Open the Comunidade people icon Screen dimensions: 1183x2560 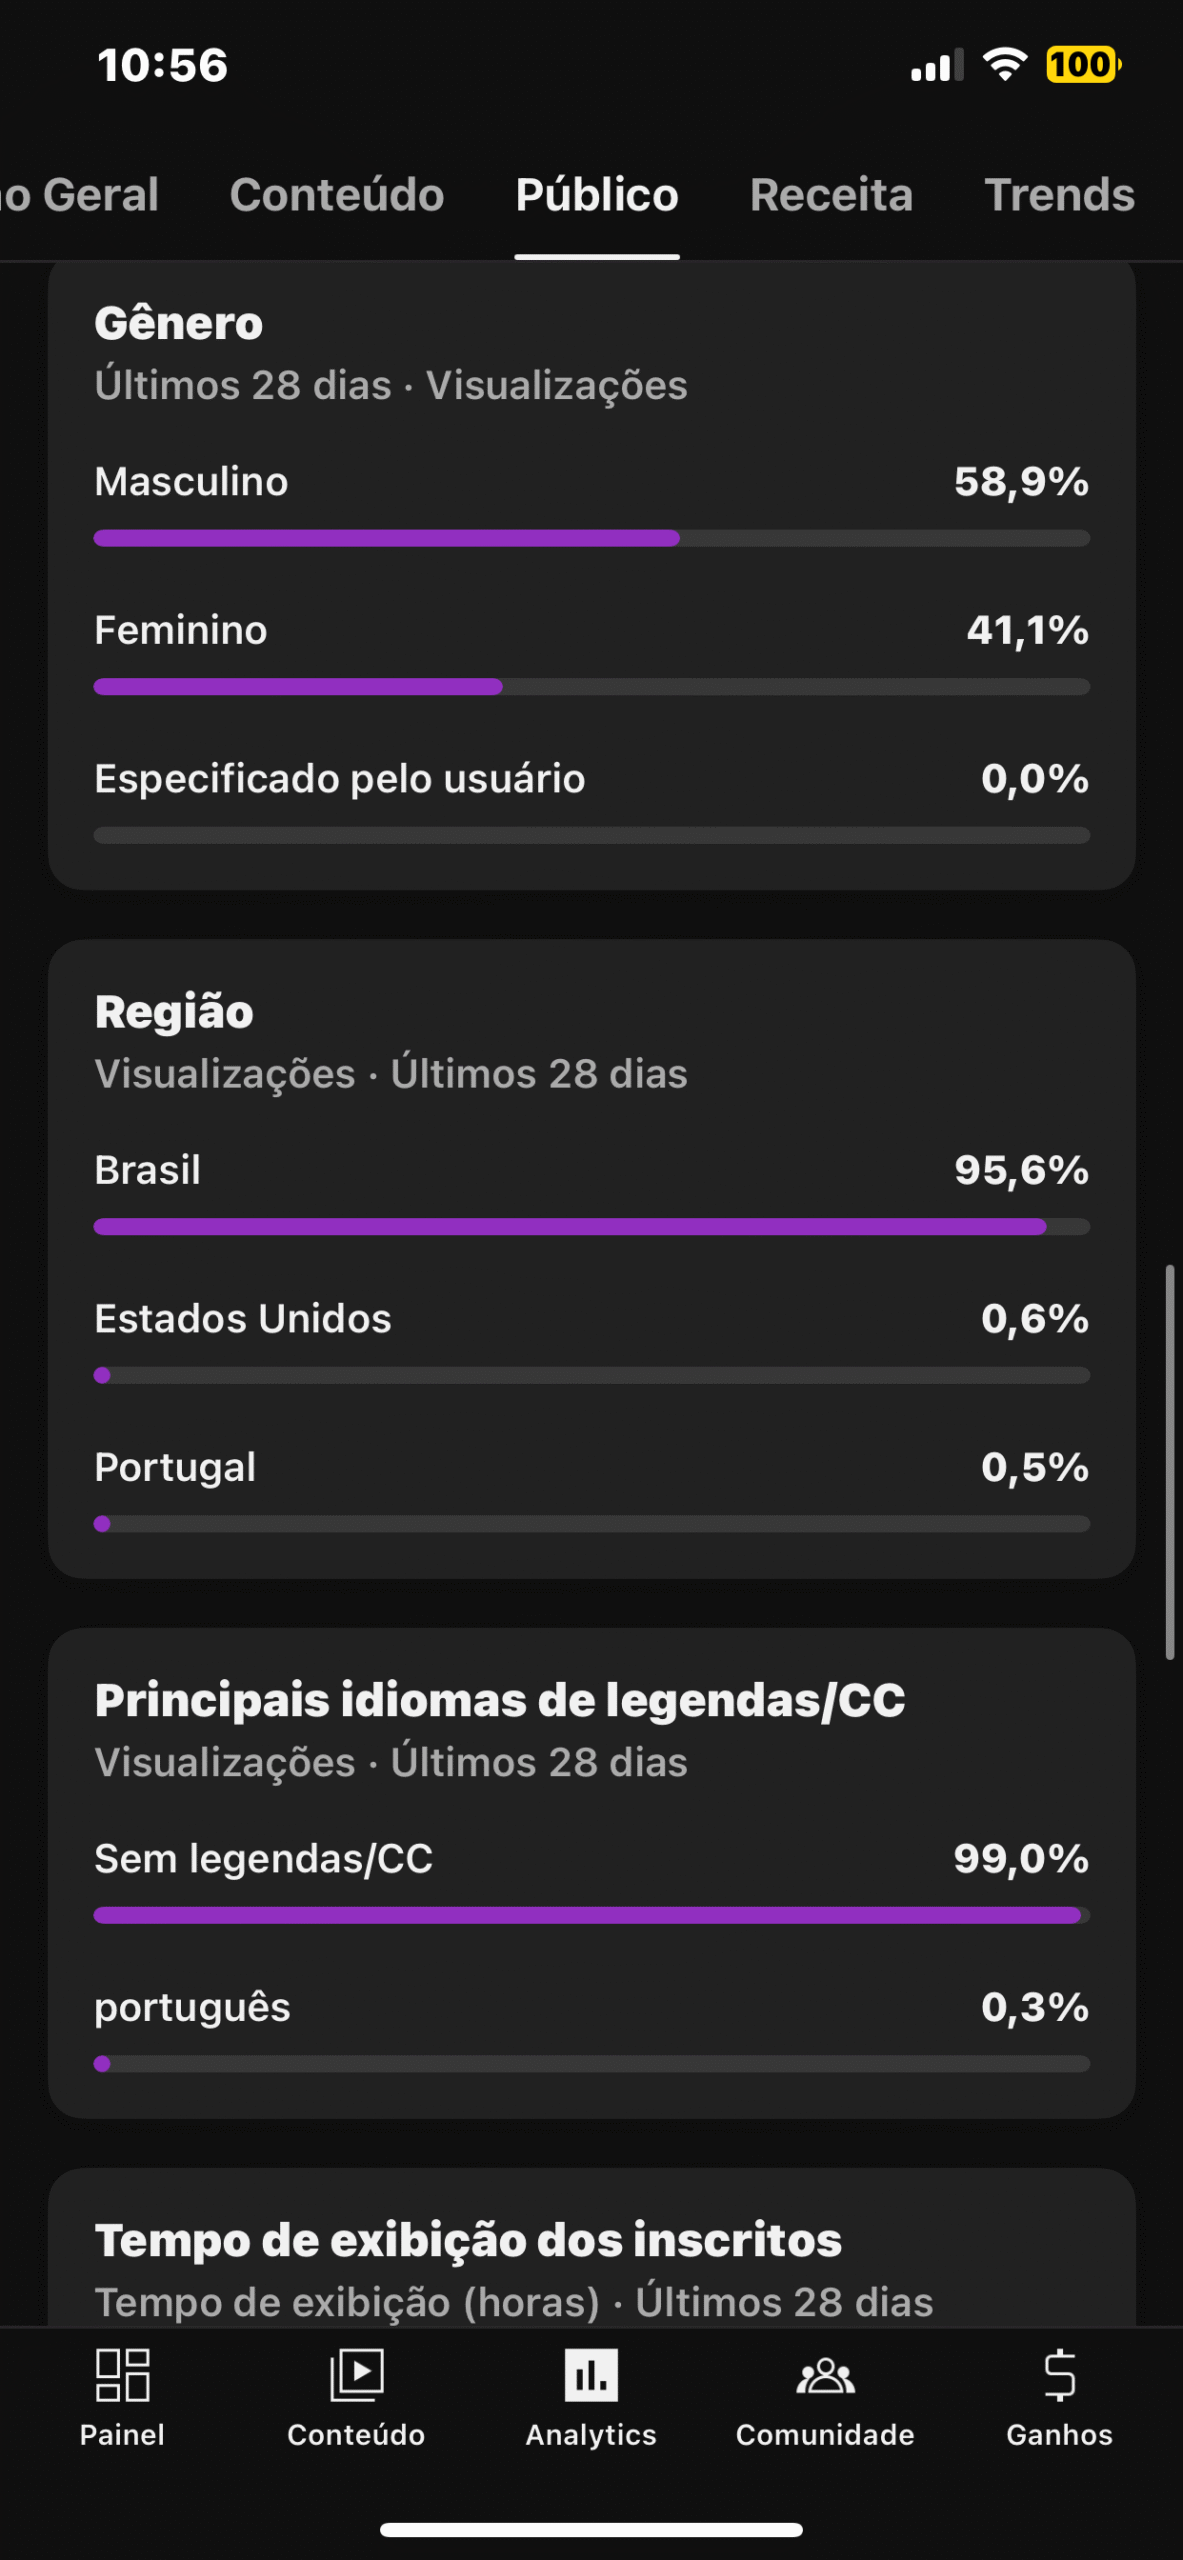pyautogui.click(x=825, y=2375)
